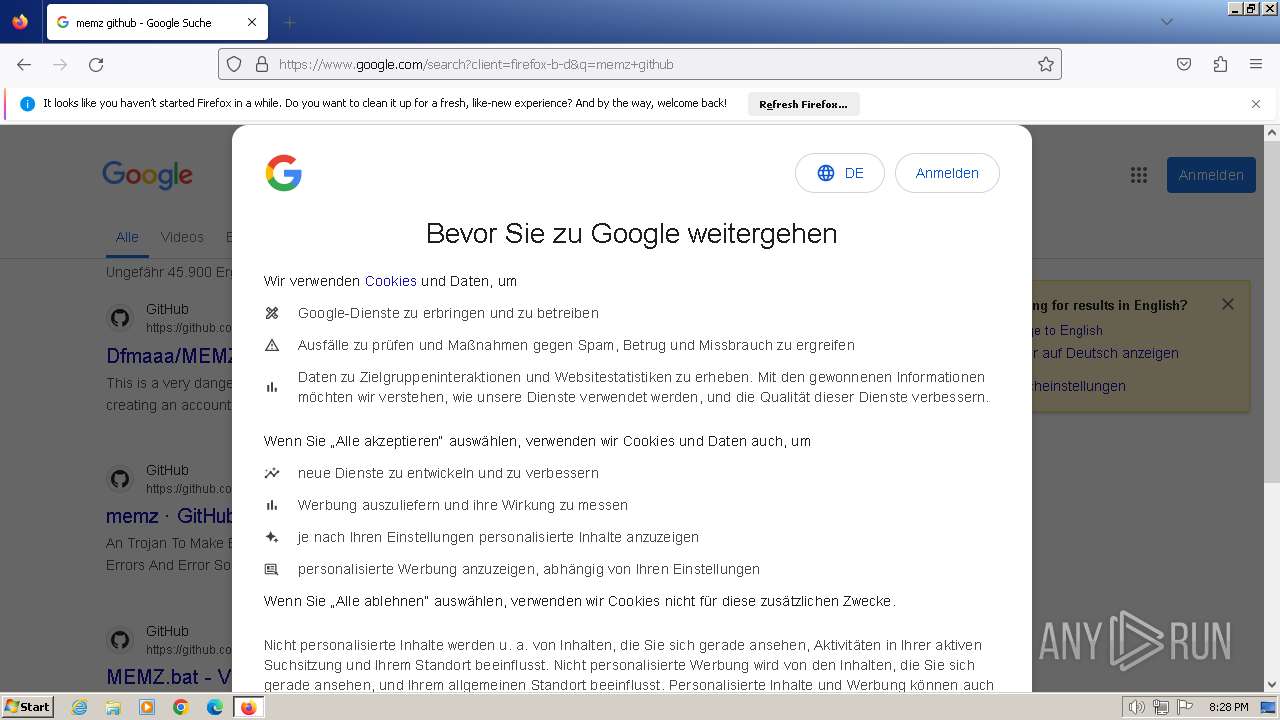Launch Edge from the taskbar
Viewport: 1280px width, 720px height.
pos(215,707)
